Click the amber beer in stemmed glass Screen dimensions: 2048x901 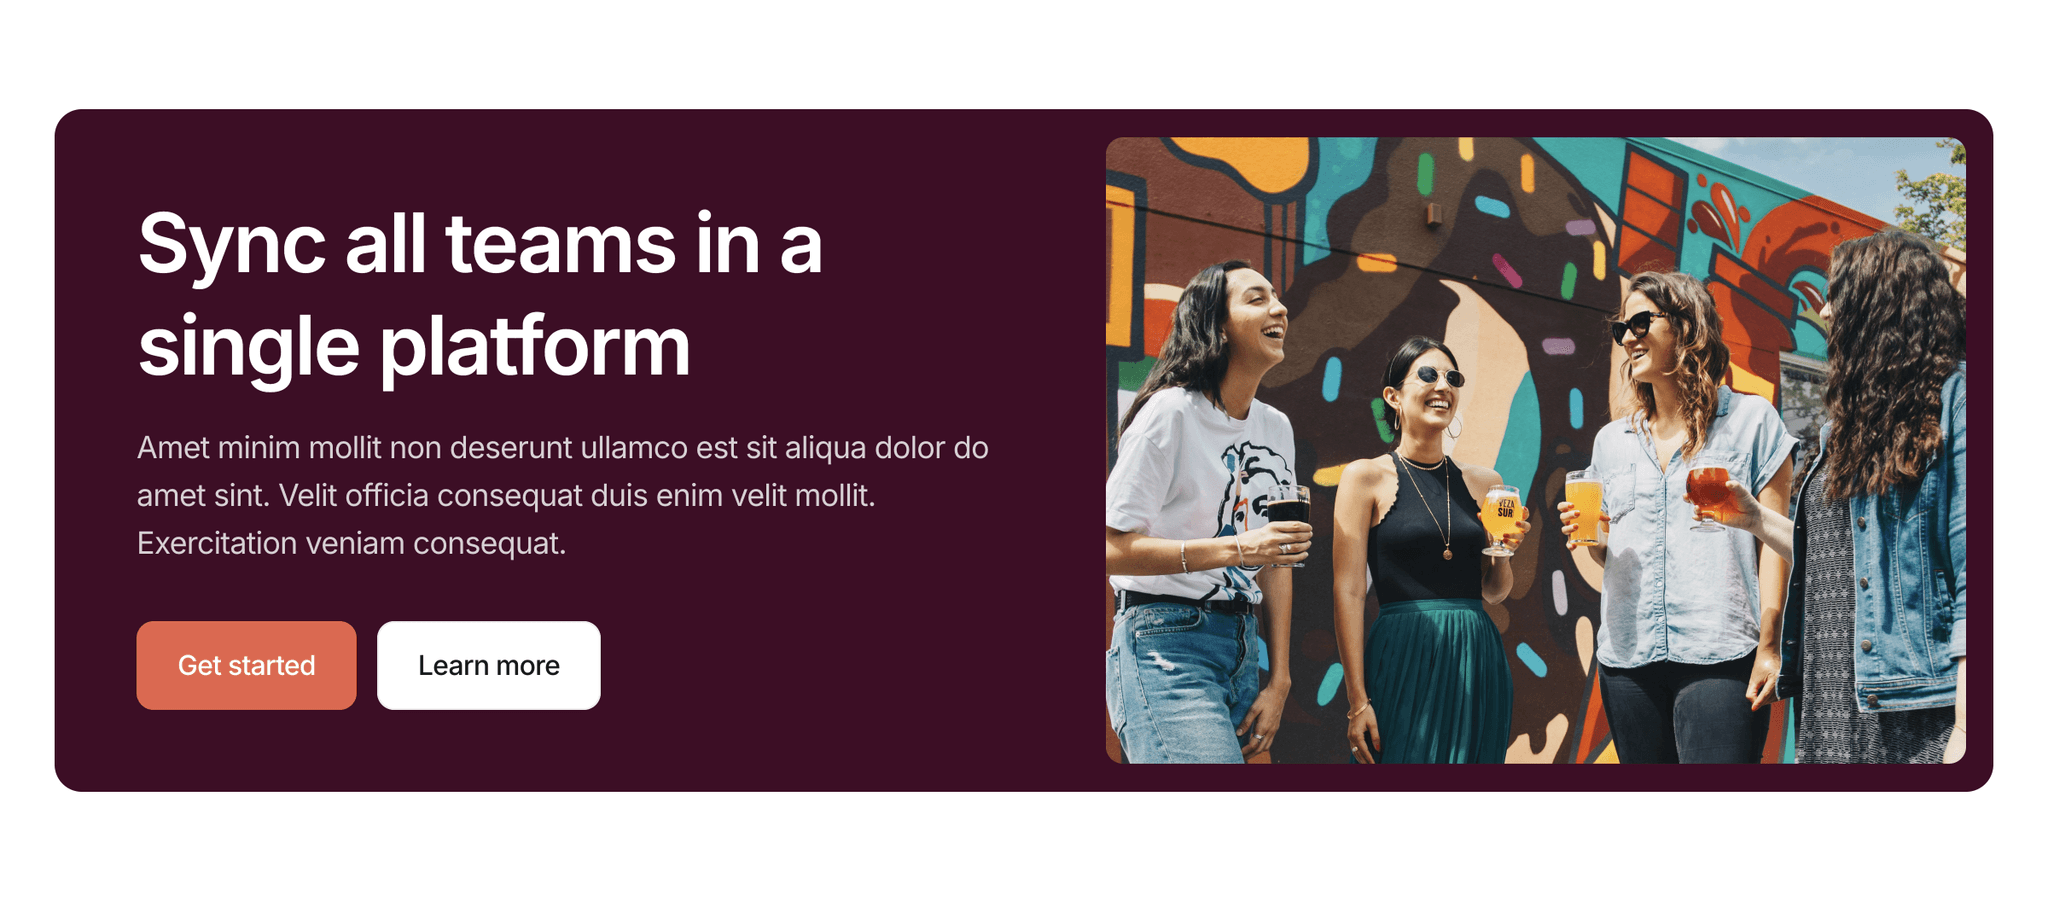click(x=1707, y=495)
